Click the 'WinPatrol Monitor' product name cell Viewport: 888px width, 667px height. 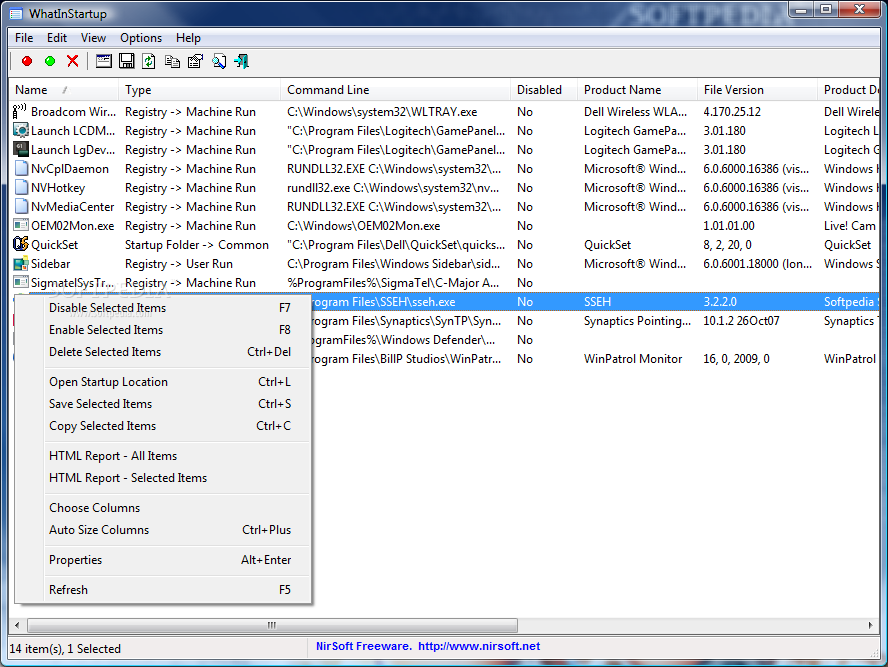[633, 359]
